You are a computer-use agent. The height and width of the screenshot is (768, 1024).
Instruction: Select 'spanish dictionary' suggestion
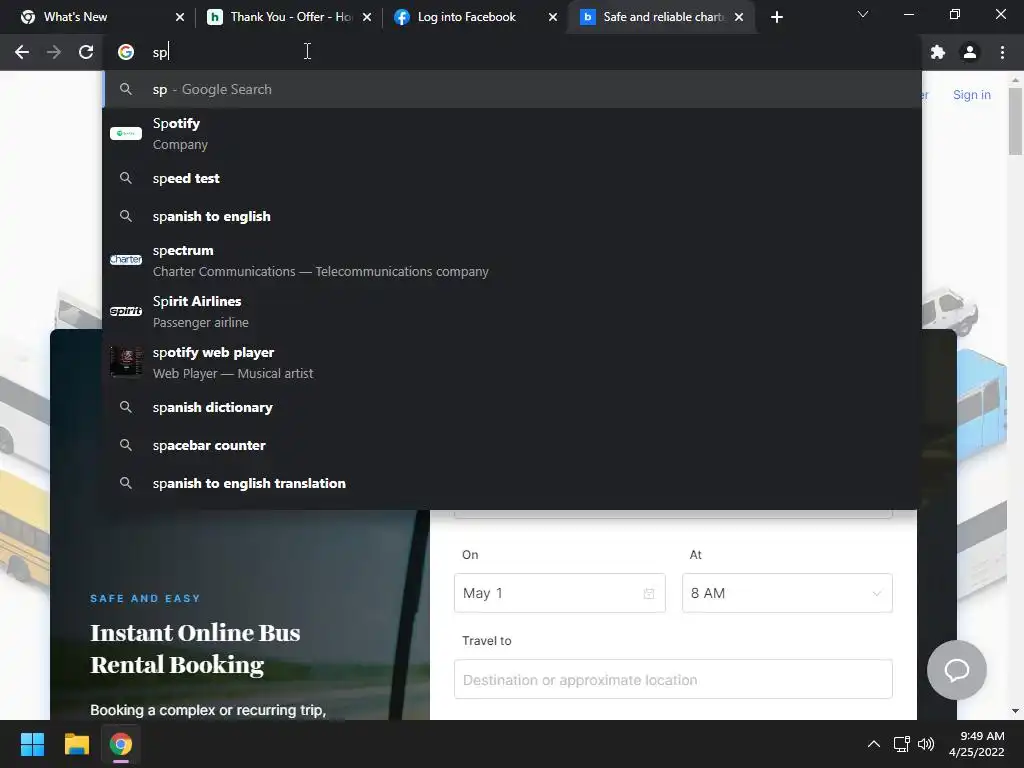(x=512, y=408)
